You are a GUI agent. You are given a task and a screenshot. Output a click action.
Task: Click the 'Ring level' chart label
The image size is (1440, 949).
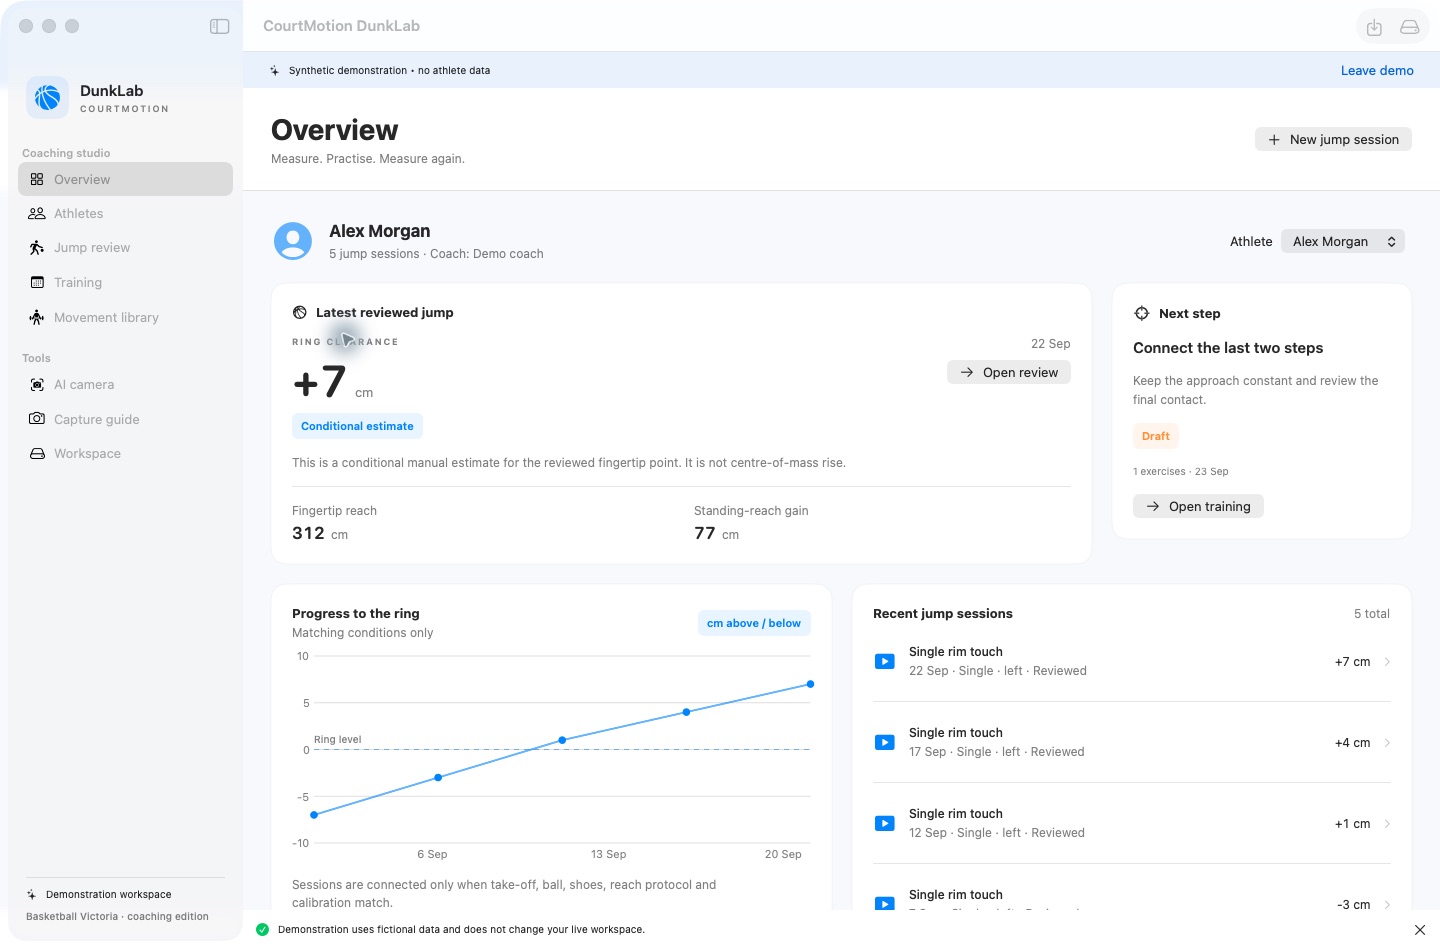pyautogui.click(x=338, y=740)
